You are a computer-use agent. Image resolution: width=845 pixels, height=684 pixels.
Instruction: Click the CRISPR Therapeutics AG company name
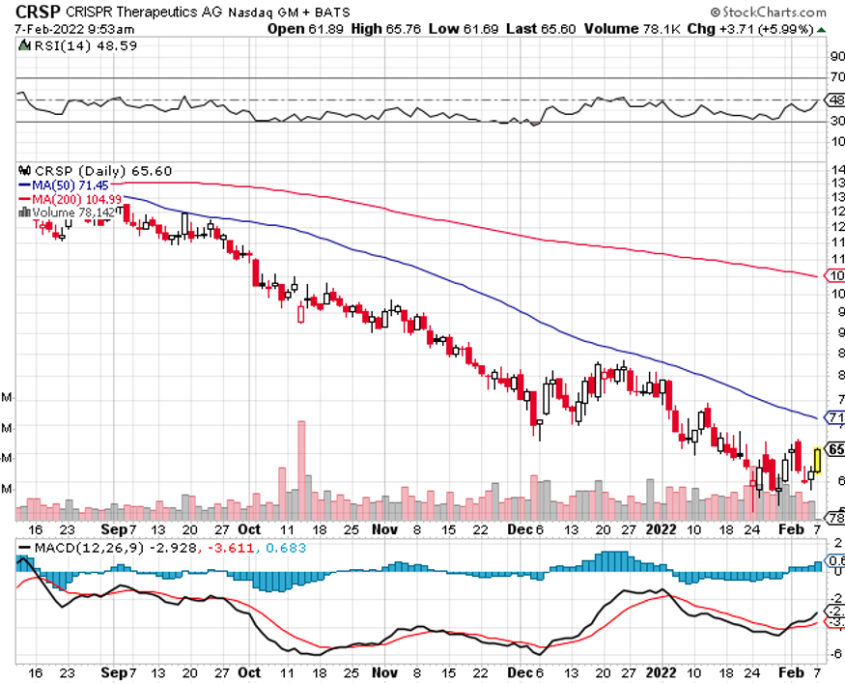pos(143,12)
